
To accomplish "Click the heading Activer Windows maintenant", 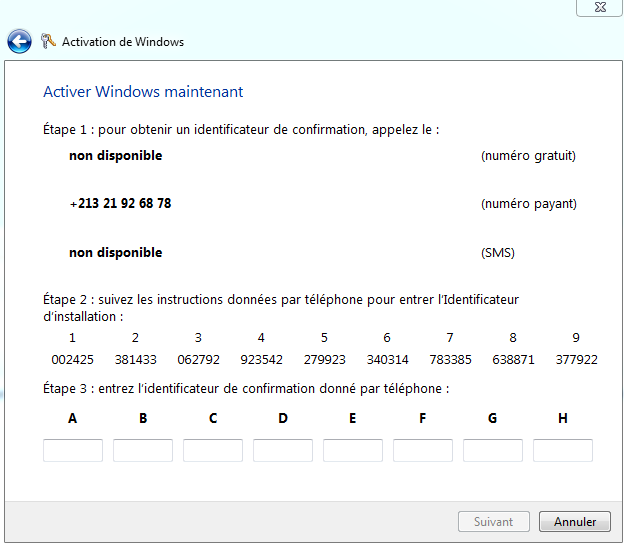I will (x=143, y=92).
